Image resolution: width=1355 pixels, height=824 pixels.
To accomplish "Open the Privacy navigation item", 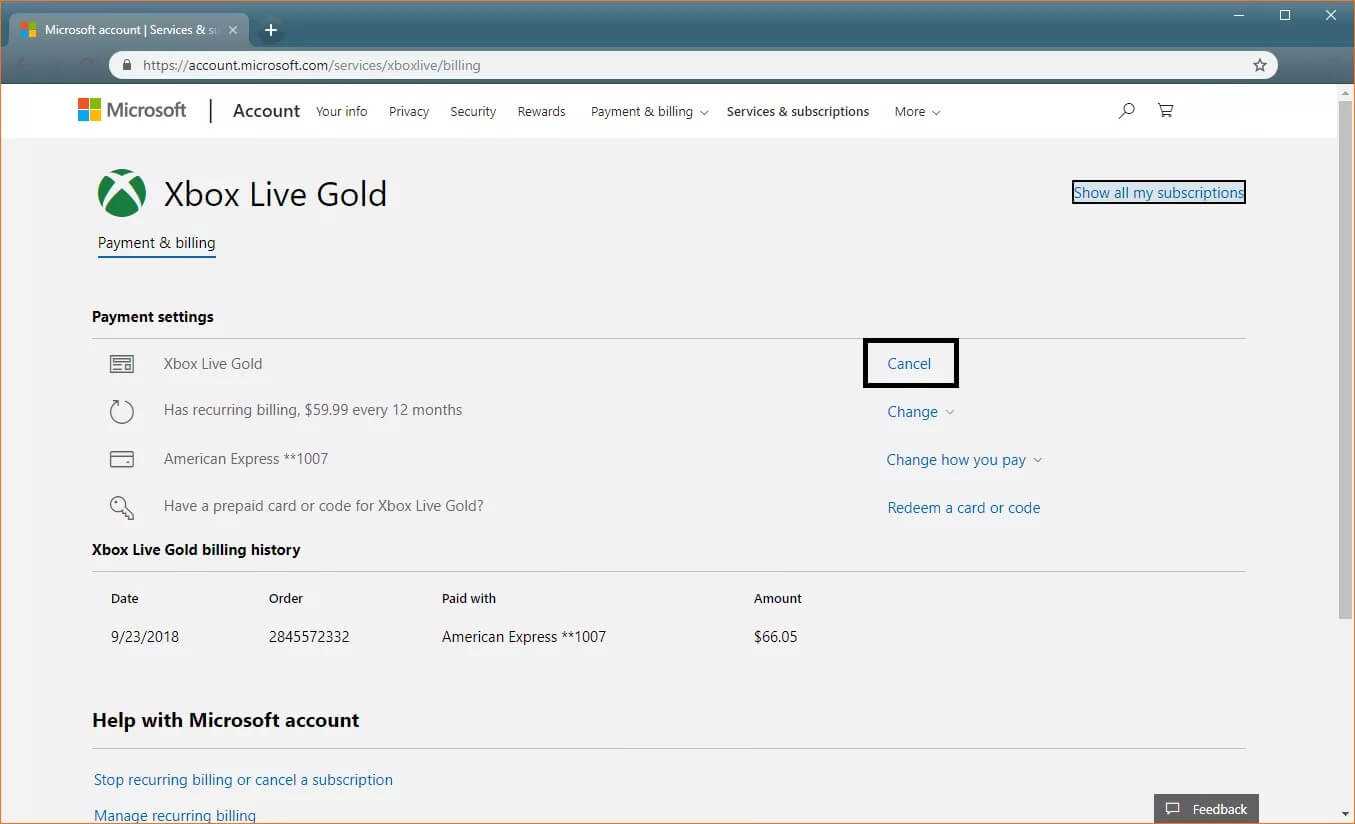I will pyautogui.click(x=409, y=112).
